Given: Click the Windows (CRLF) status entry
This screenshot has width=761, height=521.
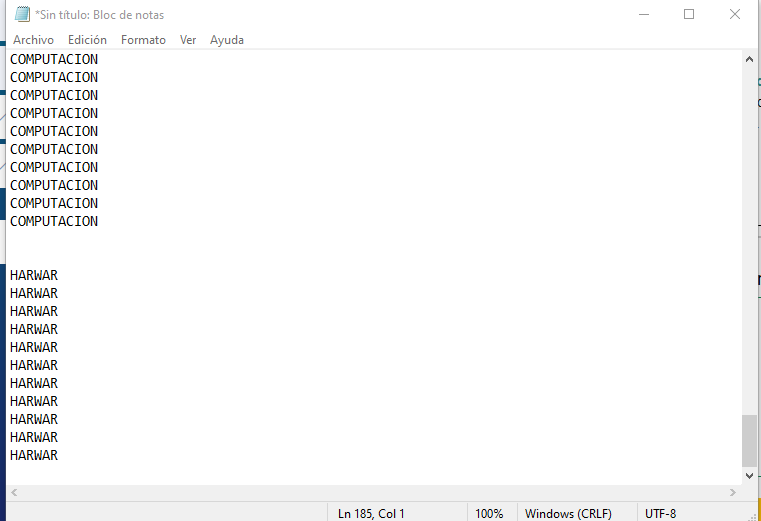Looking at the screenshot, I should coord(568,513).
